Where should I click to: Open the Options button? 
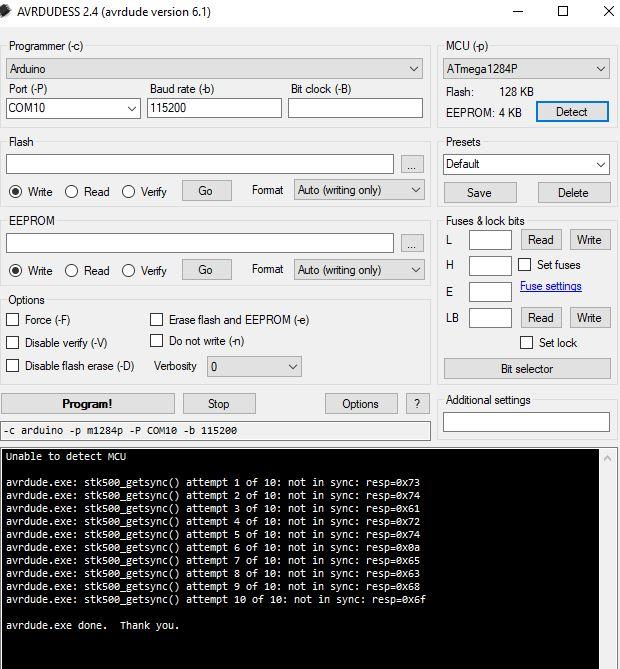361,404
